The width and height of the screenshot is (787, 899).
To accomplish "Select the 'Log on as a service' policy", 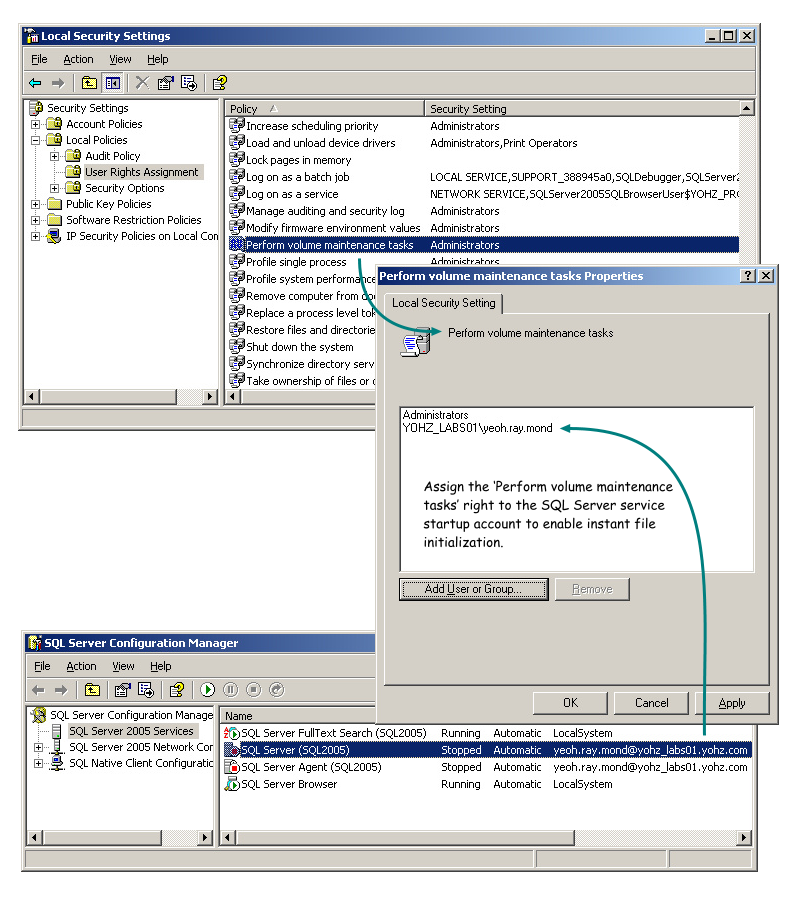I will (292, 194).
